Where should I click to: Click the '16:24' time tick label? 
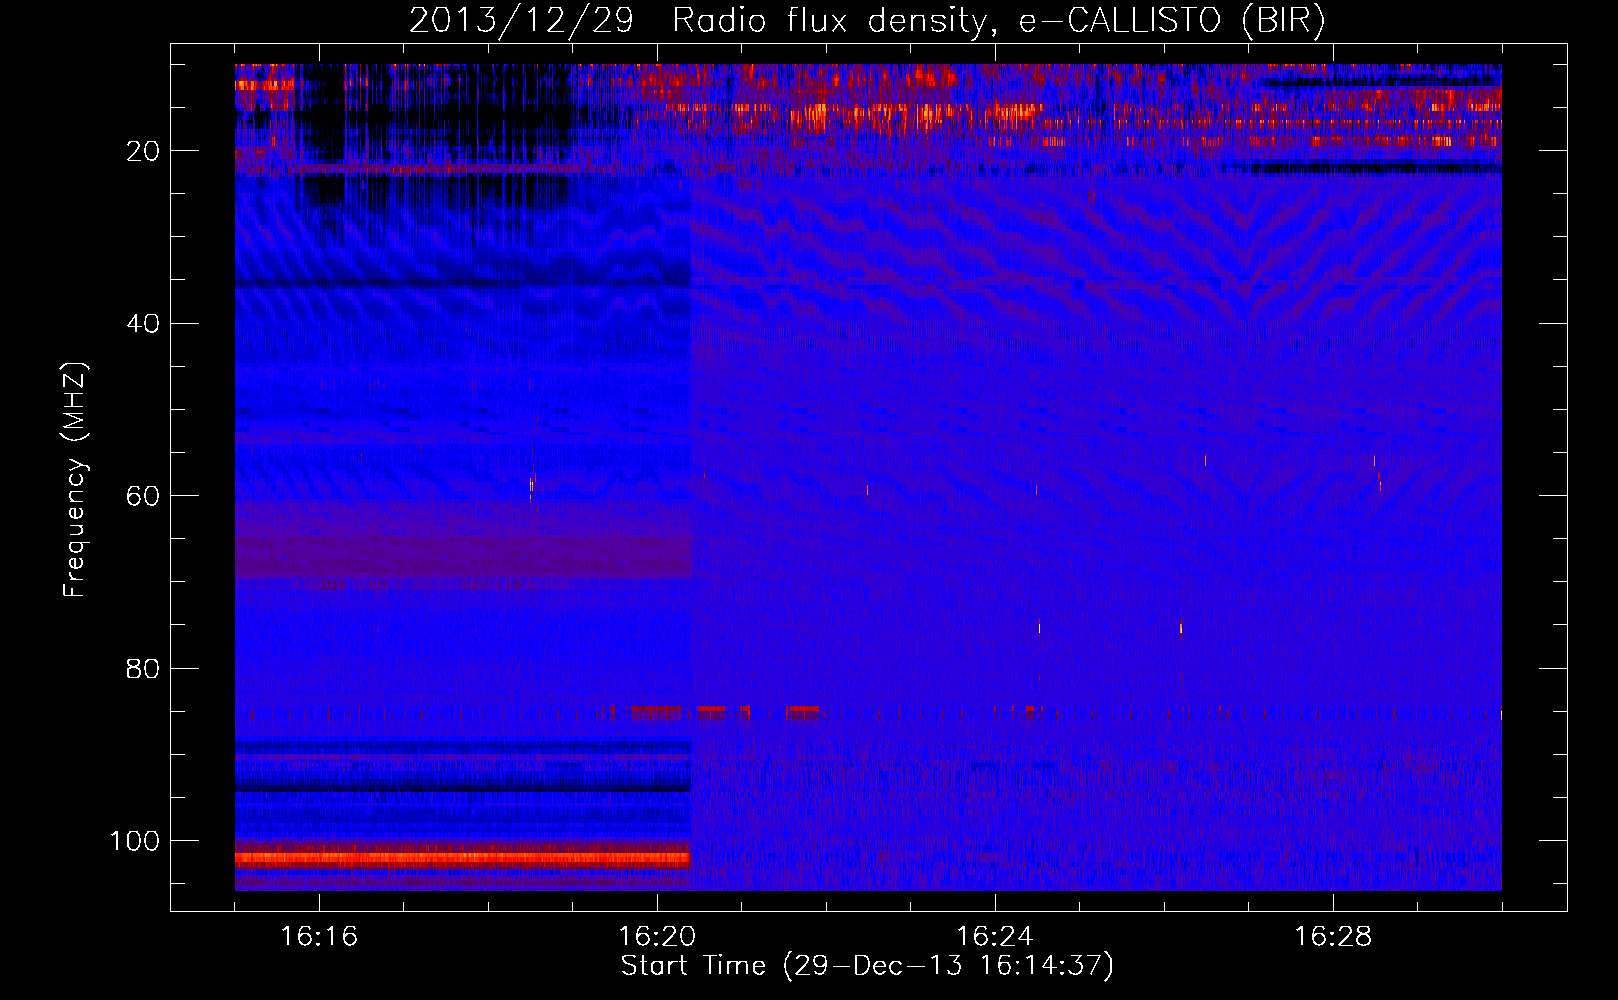995,937
